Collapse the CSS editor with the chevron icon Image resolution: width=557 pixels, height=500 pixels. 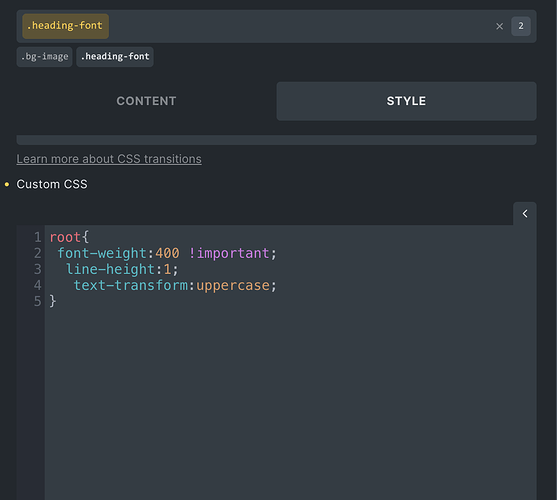tap(525, 213)
